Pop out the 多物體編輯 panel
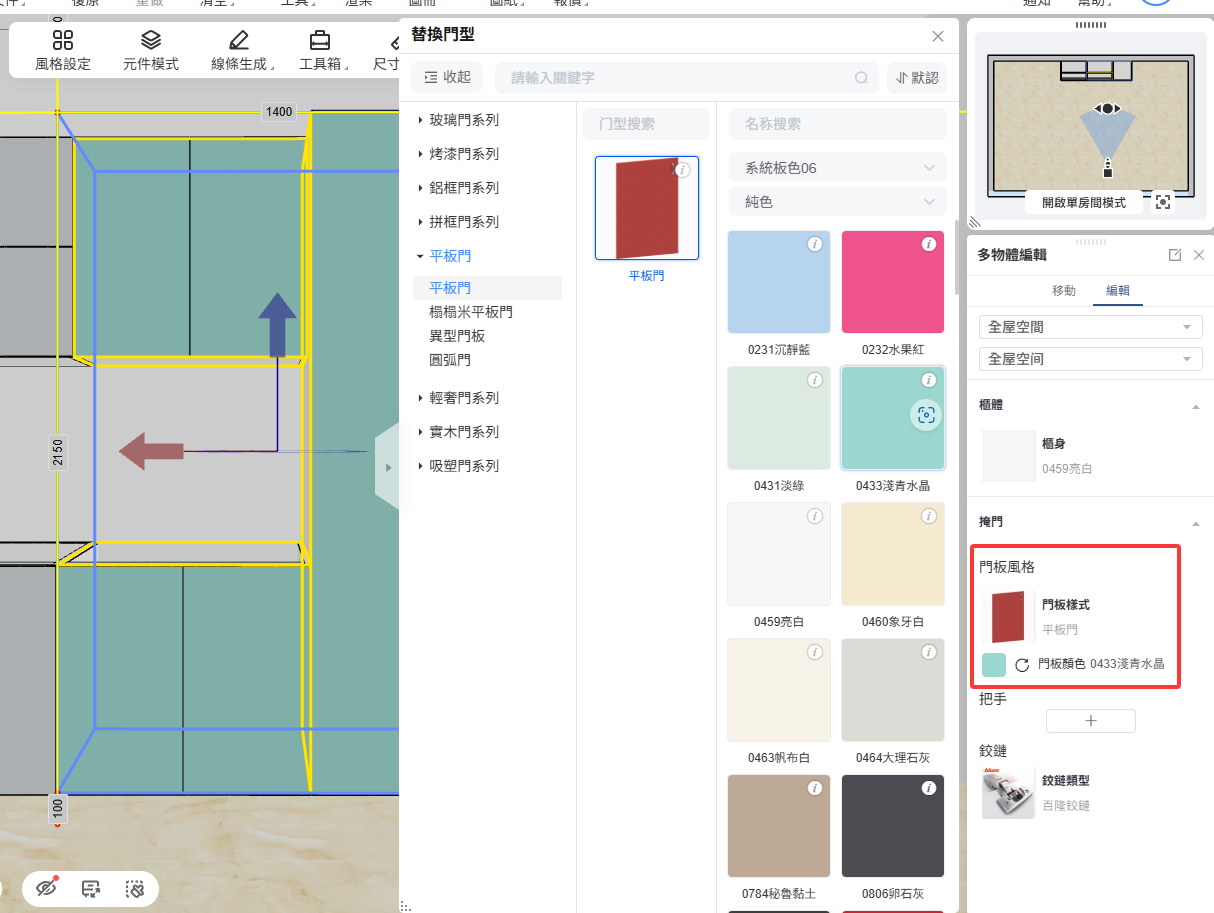 tap(1175, 255)
